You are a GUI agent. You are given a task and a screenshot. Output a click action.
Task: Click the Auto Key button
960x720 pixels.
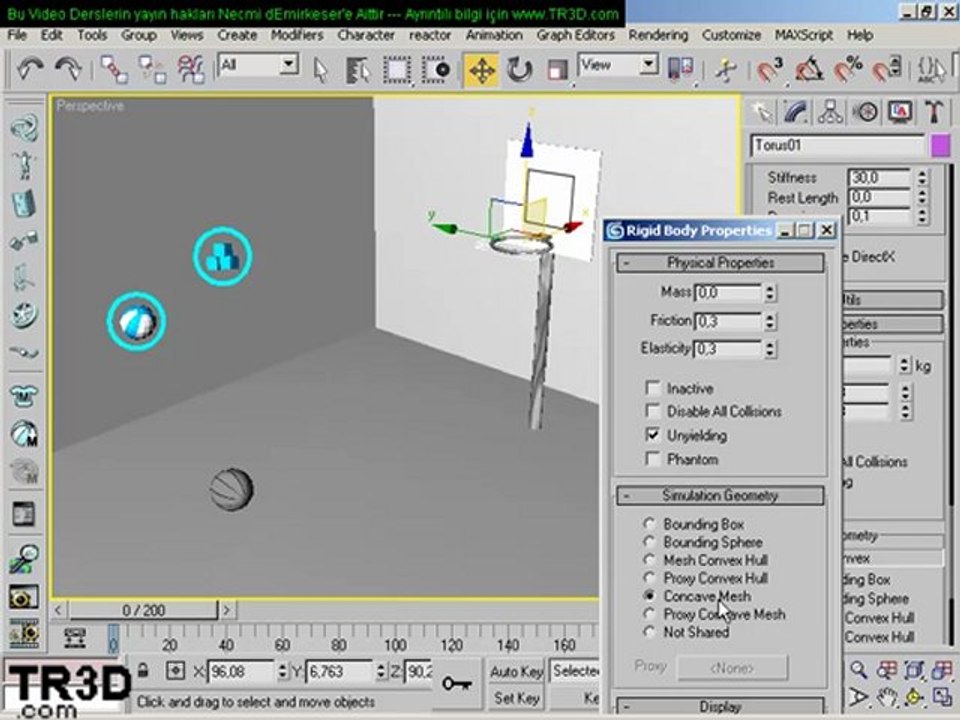click(x=516, y=672)
